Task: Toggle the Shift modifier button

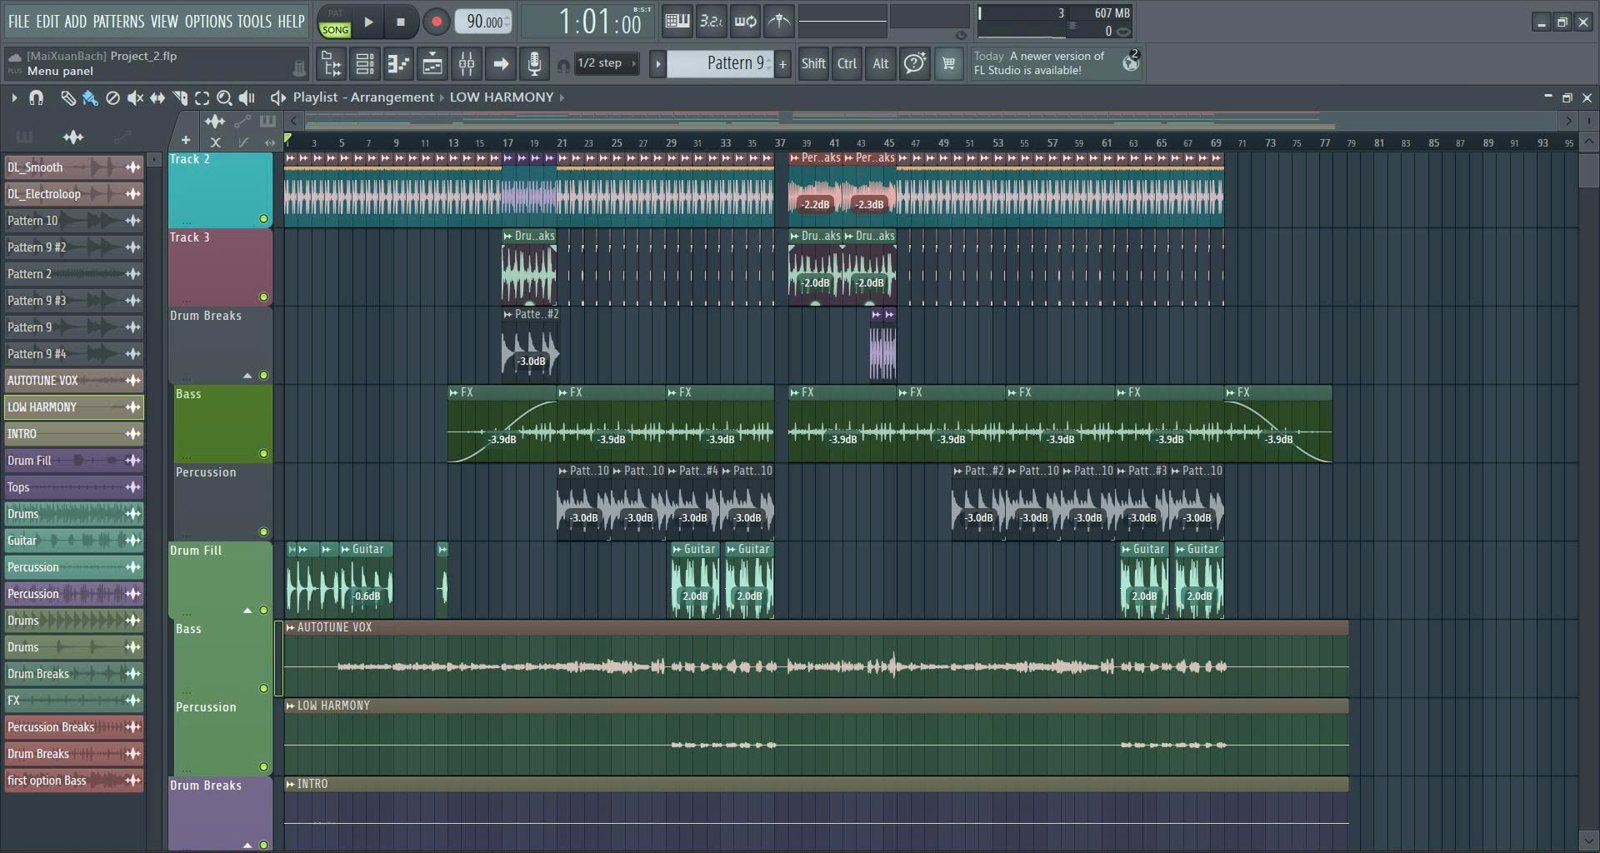Action: tap(813, 64)
